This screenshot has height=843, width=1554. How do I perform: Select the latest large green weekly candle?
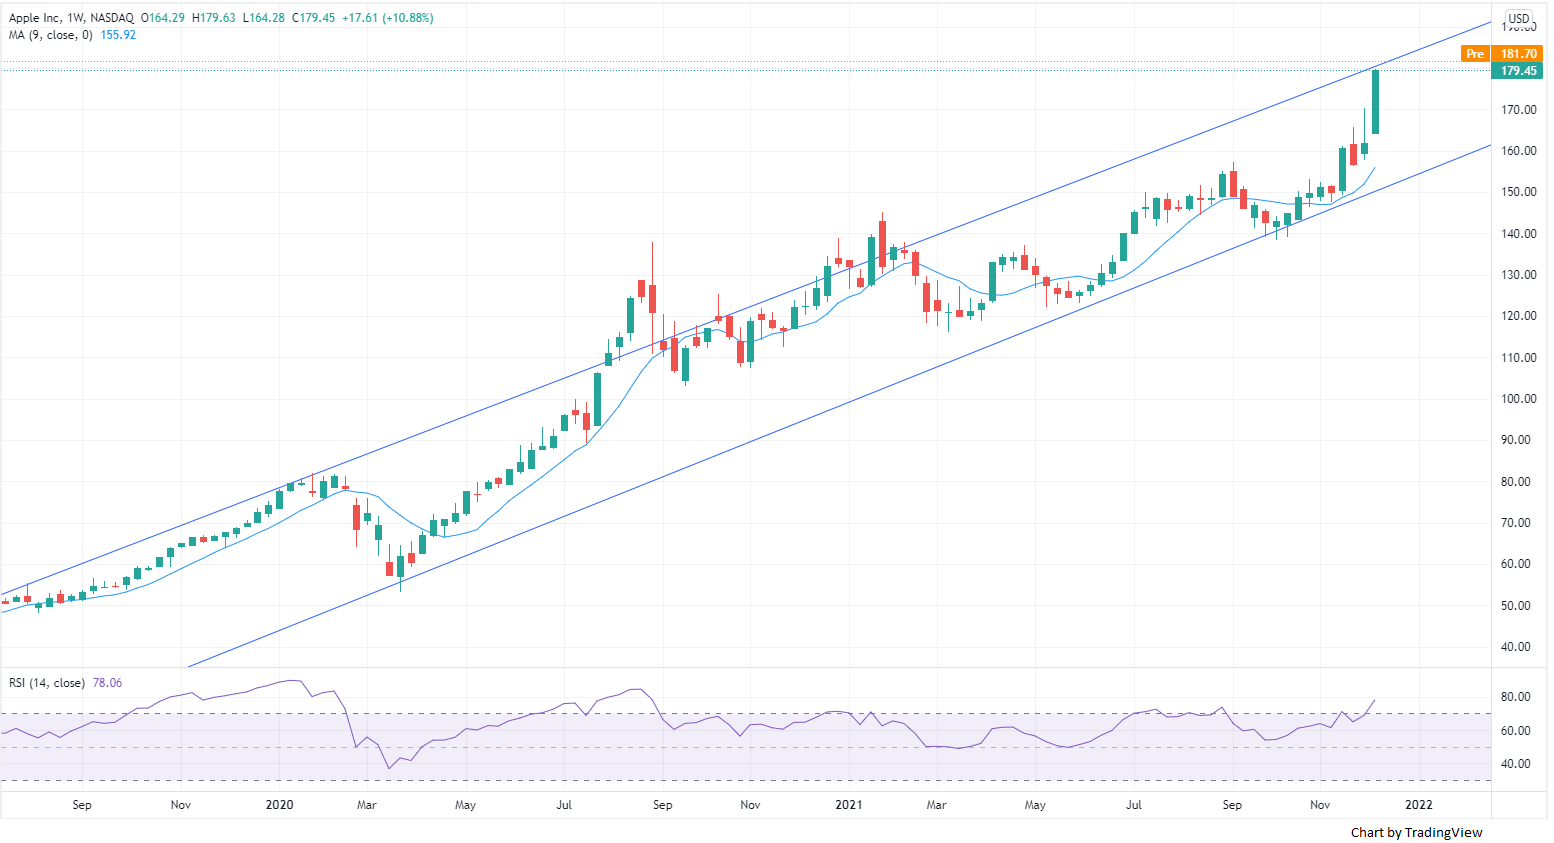click(x=1376, y=102)
